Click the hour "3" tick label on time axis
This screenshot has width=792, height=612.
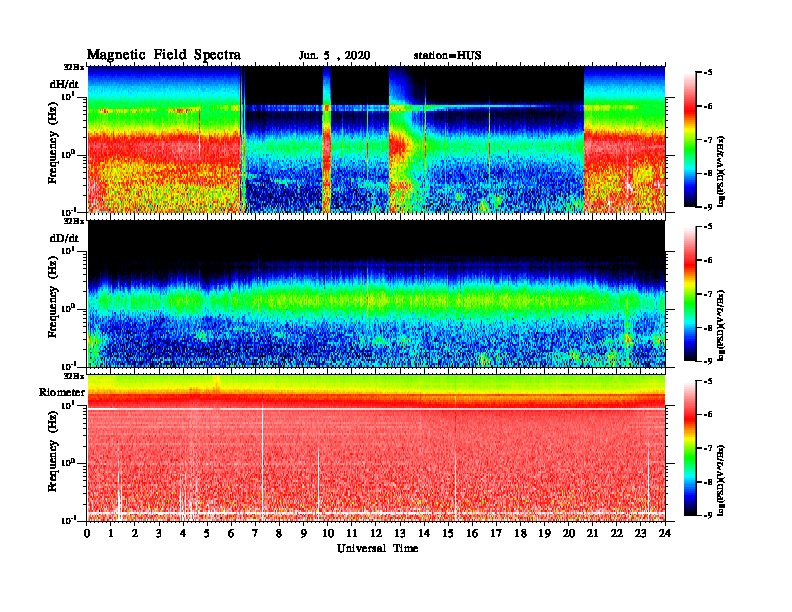tap(160, 533)
